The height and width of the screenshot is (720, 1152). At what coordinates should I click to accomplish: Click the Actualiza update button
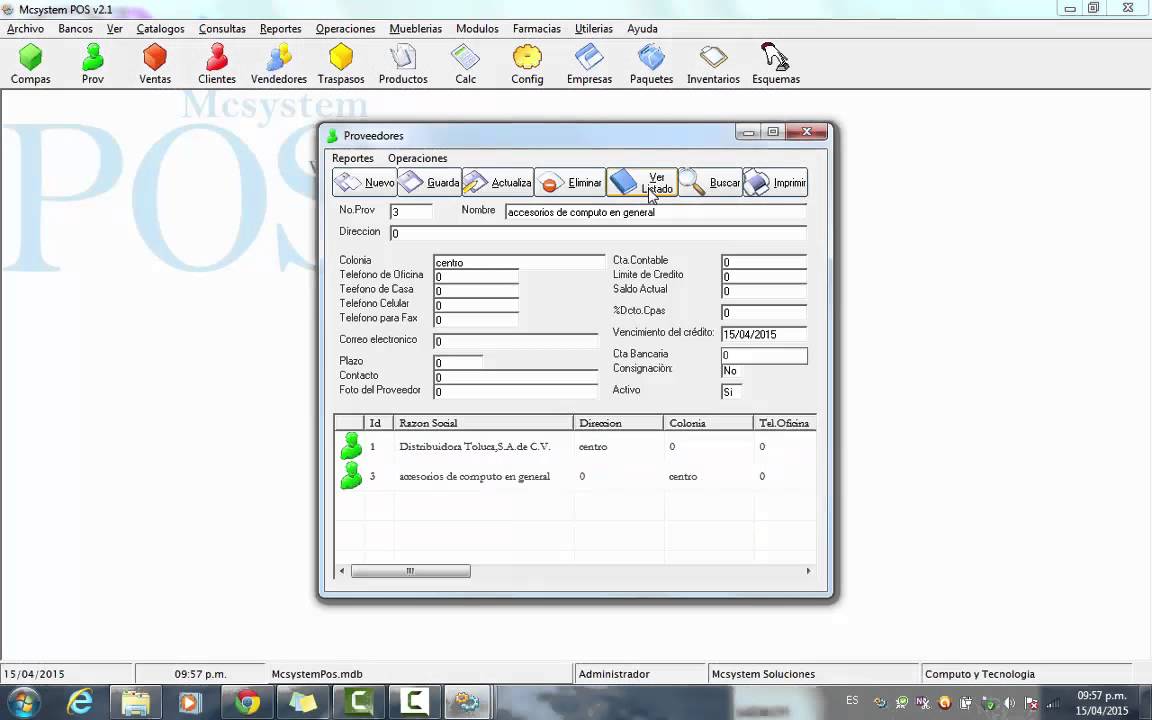pos(497,182)
